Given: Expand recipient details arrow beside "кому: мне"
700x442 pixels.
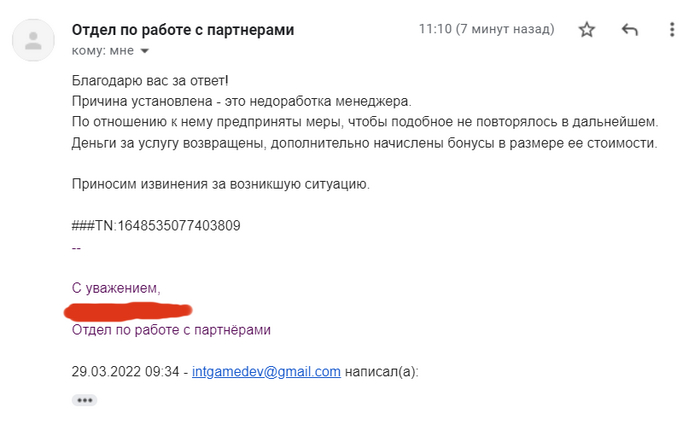Looking at the screenshot, I should [x=144, y=51].
